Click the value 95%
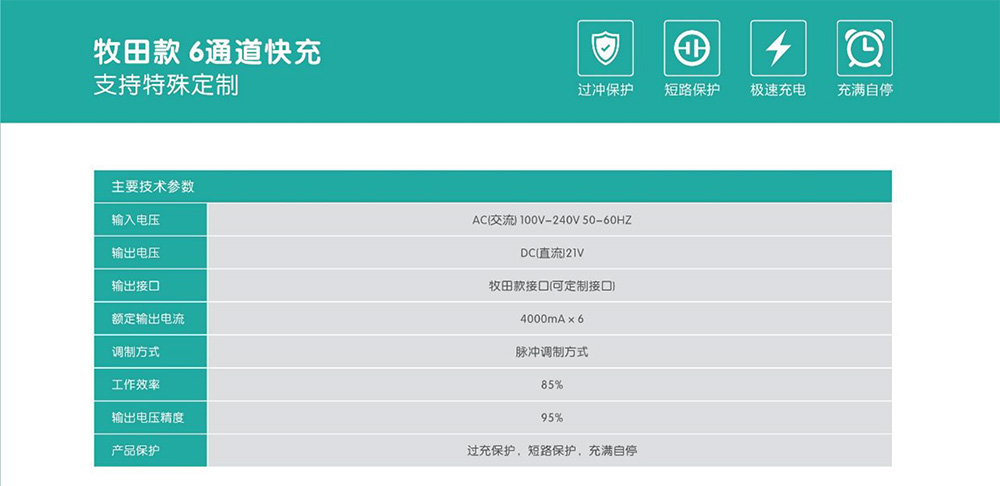Screen dimensions: 1000x486 (x=552, y=418)
